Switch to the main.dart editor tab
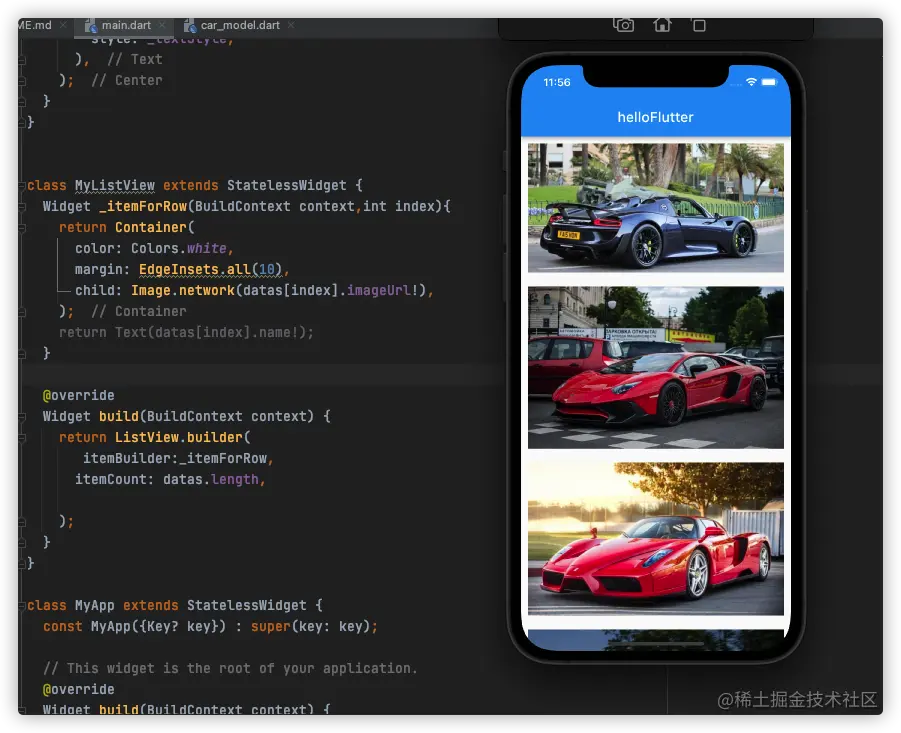 tap(126, 25)
